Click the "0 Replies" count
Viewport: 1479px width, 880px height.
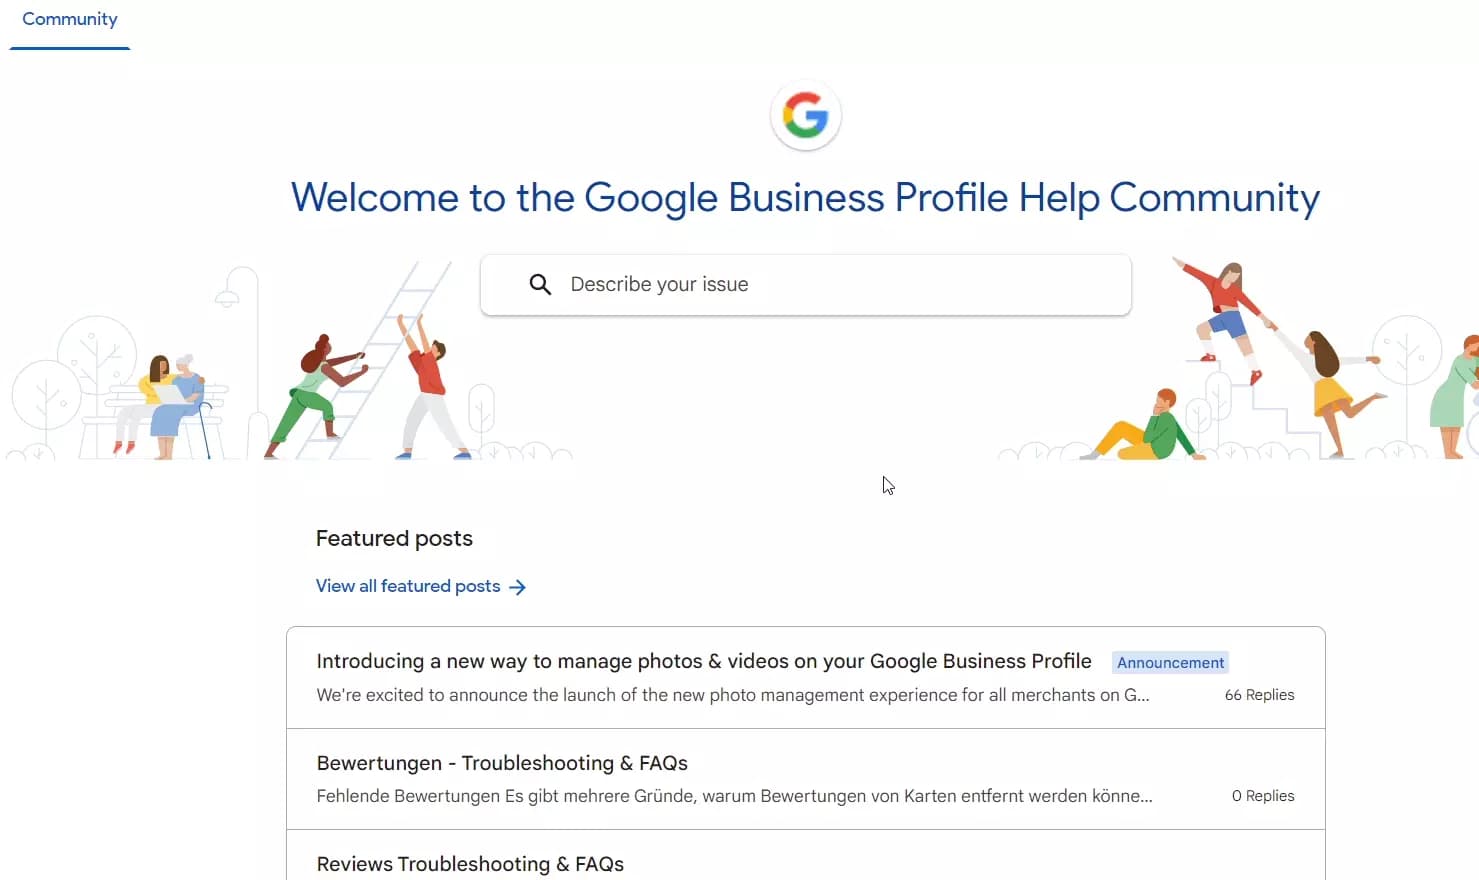pyautogui.click(x=1263, y=796)
